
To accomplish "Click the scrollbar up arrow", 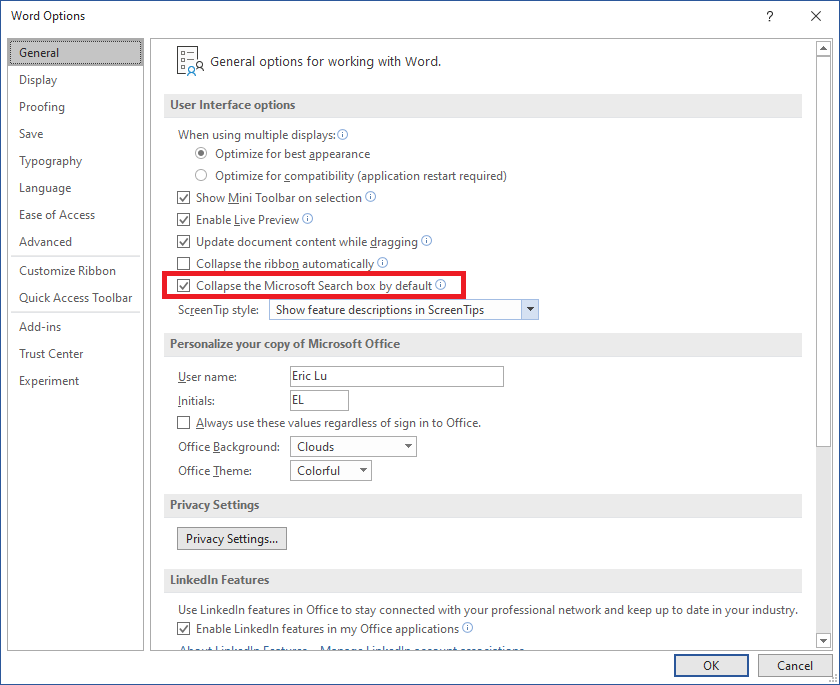I will (823, 49).
